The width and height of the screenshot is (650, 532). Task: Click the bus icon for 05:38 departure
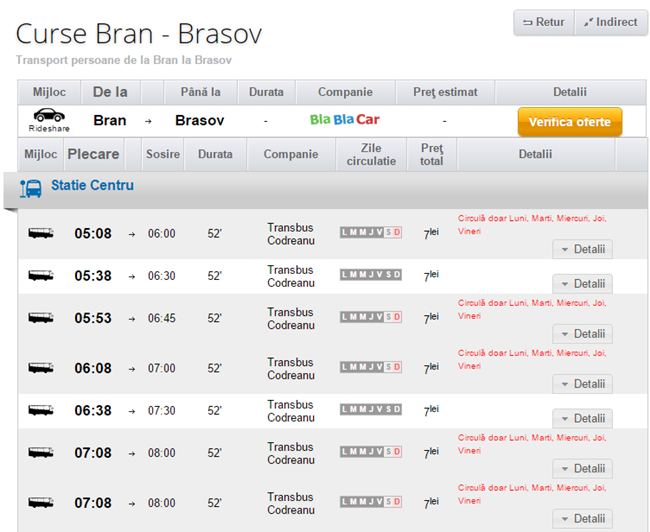coord(41,276)
